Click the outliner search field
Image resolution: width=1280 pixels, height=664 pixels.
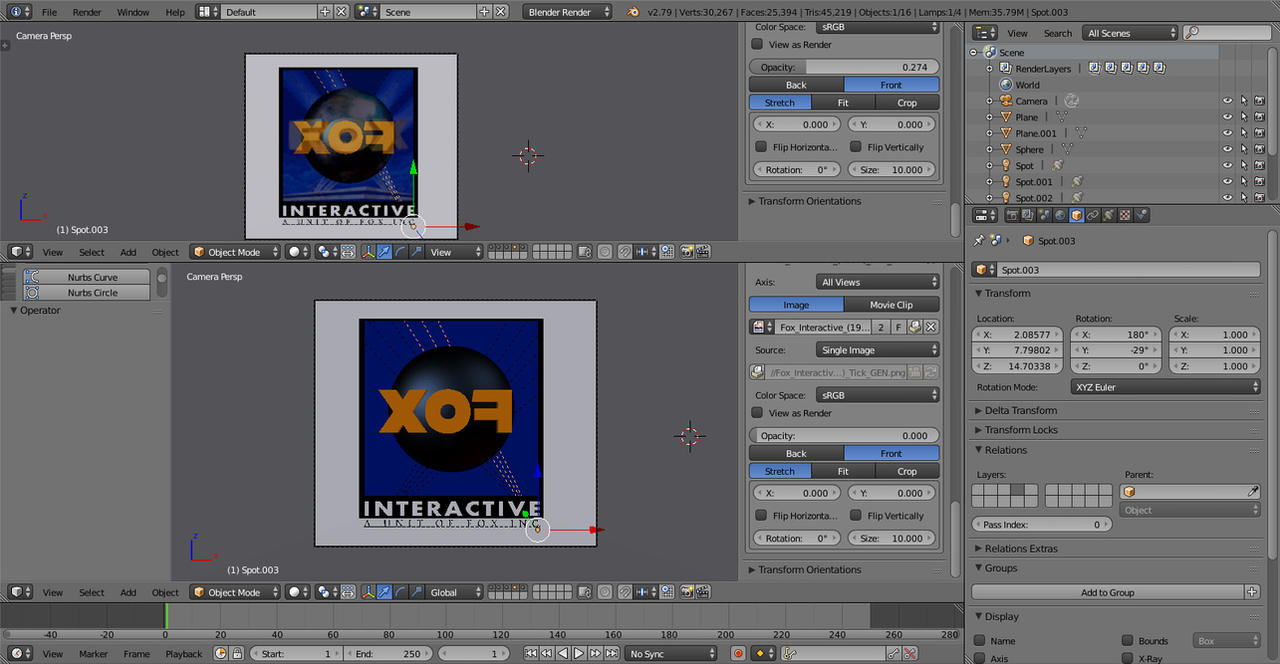click(1225, 33)
